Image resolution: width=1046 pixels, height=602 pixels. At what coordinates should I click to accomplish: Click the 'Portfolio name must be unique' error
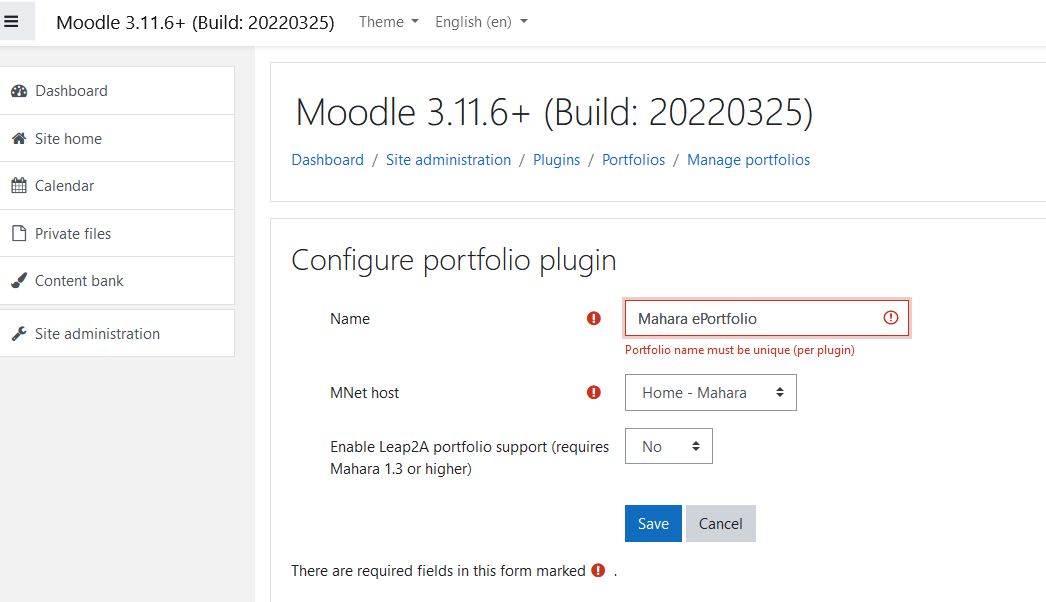point(739,350)
